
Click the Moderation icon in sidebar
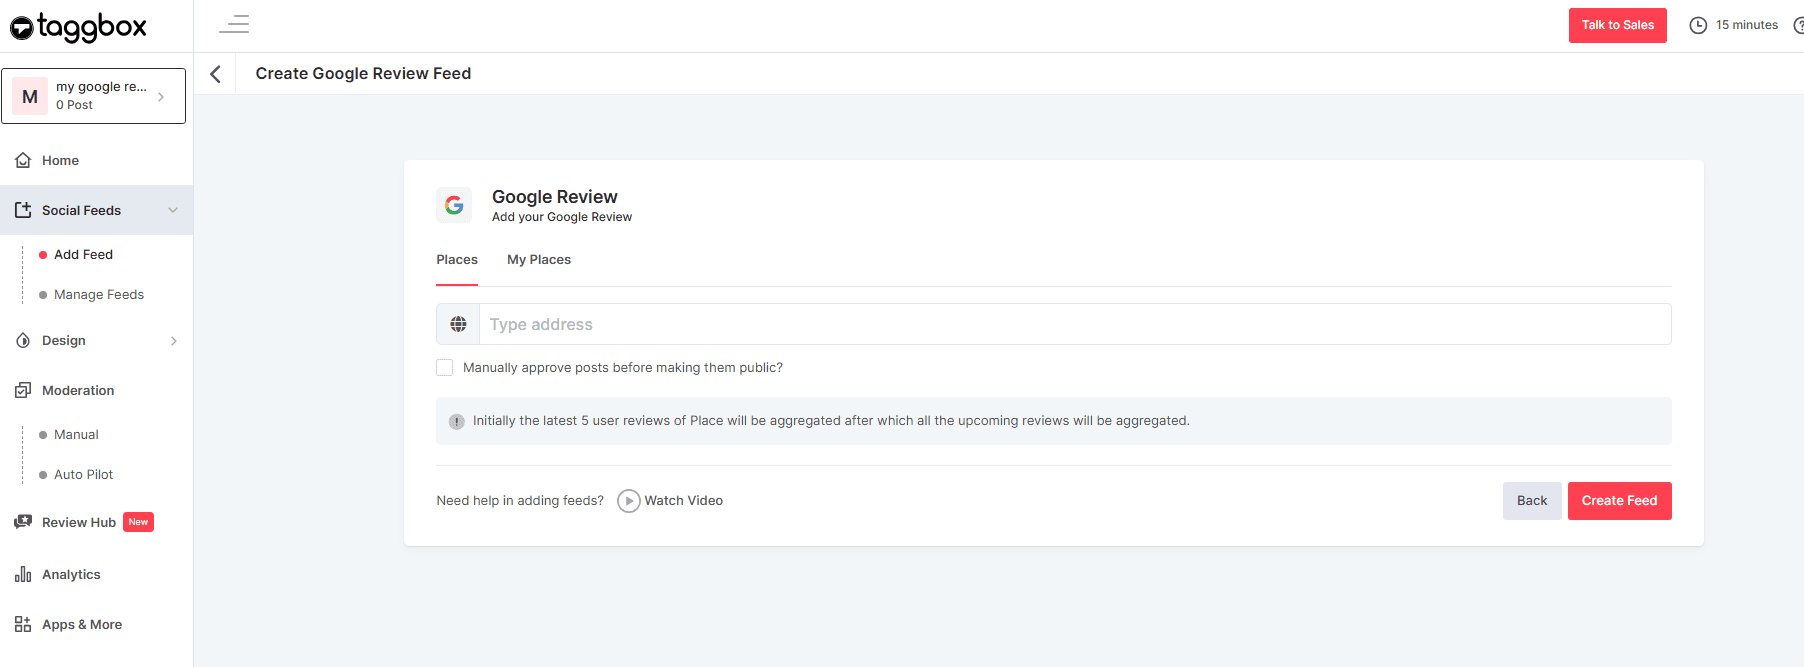[23, 391]
